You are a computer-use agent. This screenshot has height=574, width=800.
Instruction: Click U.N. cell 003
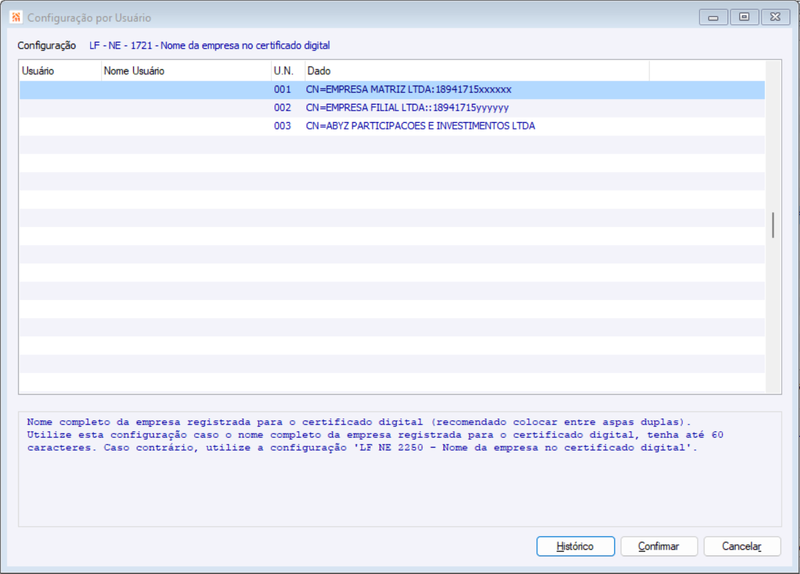click(x=282, y=126)
